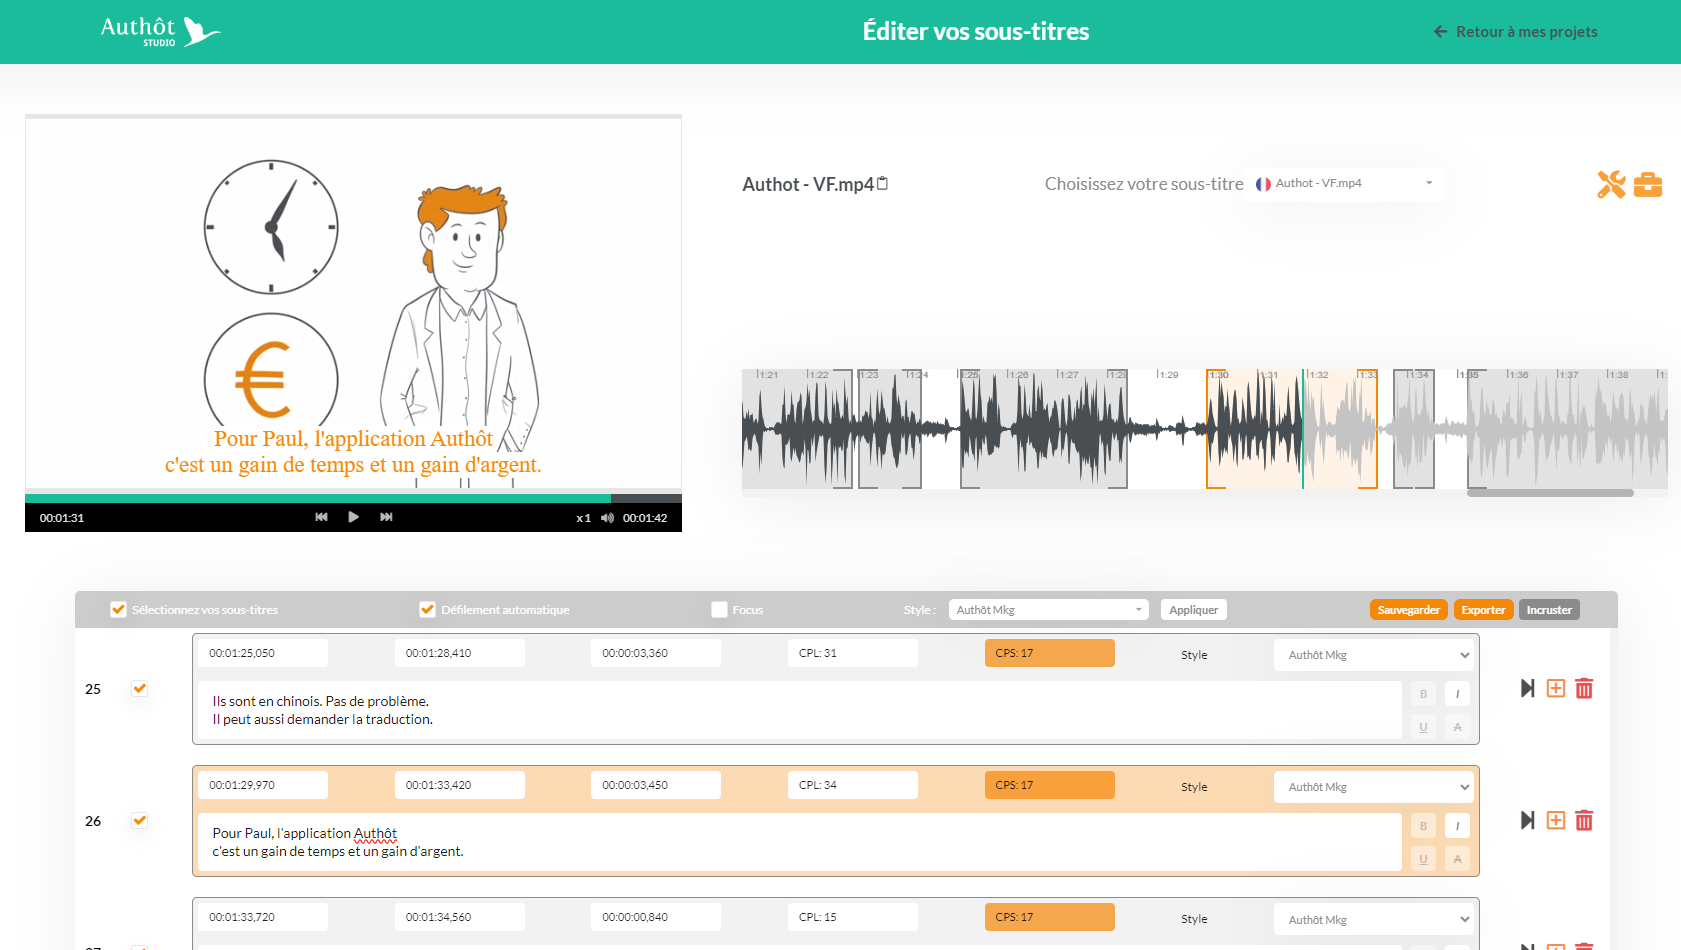The image size is (1681, 950).
Task: Skip to next subtitle in video player
Action: 386,517
